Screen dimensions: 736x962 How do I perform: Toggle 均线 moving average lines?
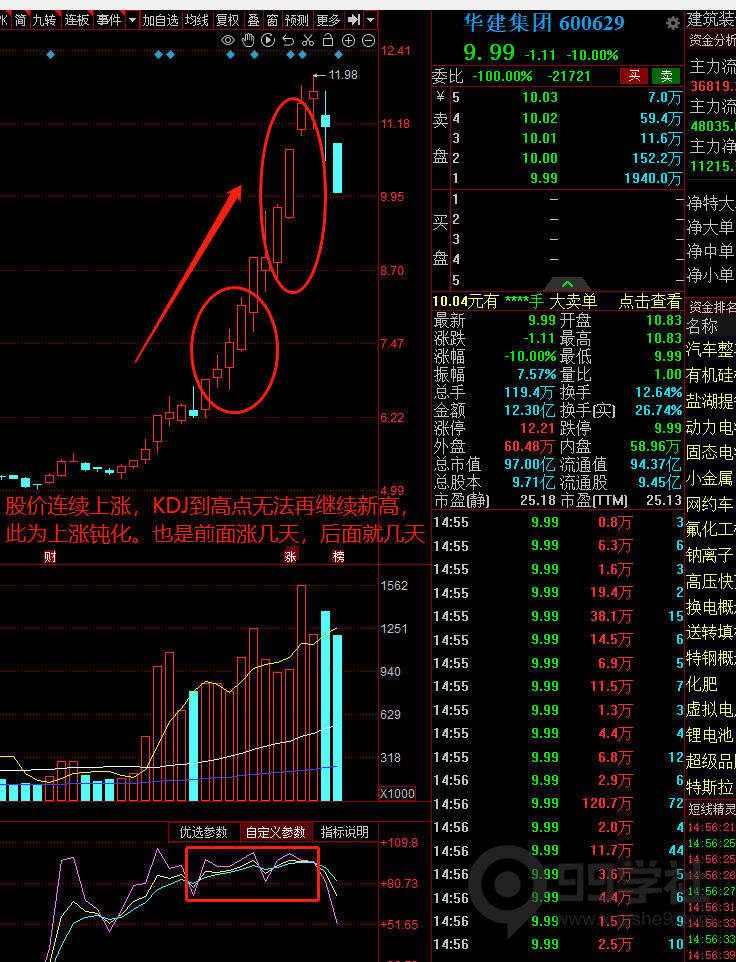[197, 19]
